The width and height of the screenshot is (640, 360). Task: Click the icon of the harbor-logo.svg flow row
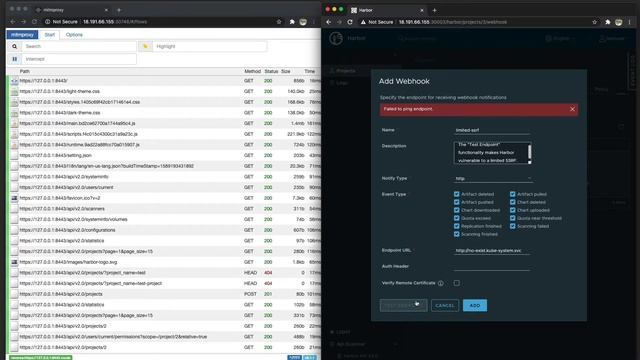click(x=14, y=262)
